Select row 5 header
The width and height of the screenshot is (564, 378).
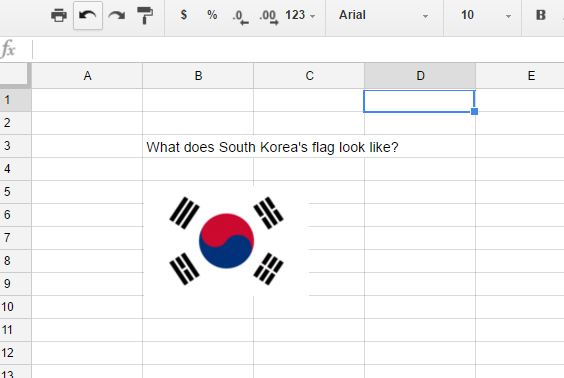pos(15,192)
